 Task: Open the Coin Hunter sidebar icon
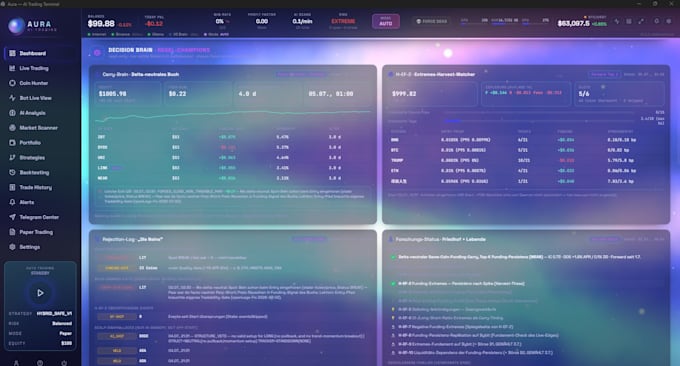12,83
